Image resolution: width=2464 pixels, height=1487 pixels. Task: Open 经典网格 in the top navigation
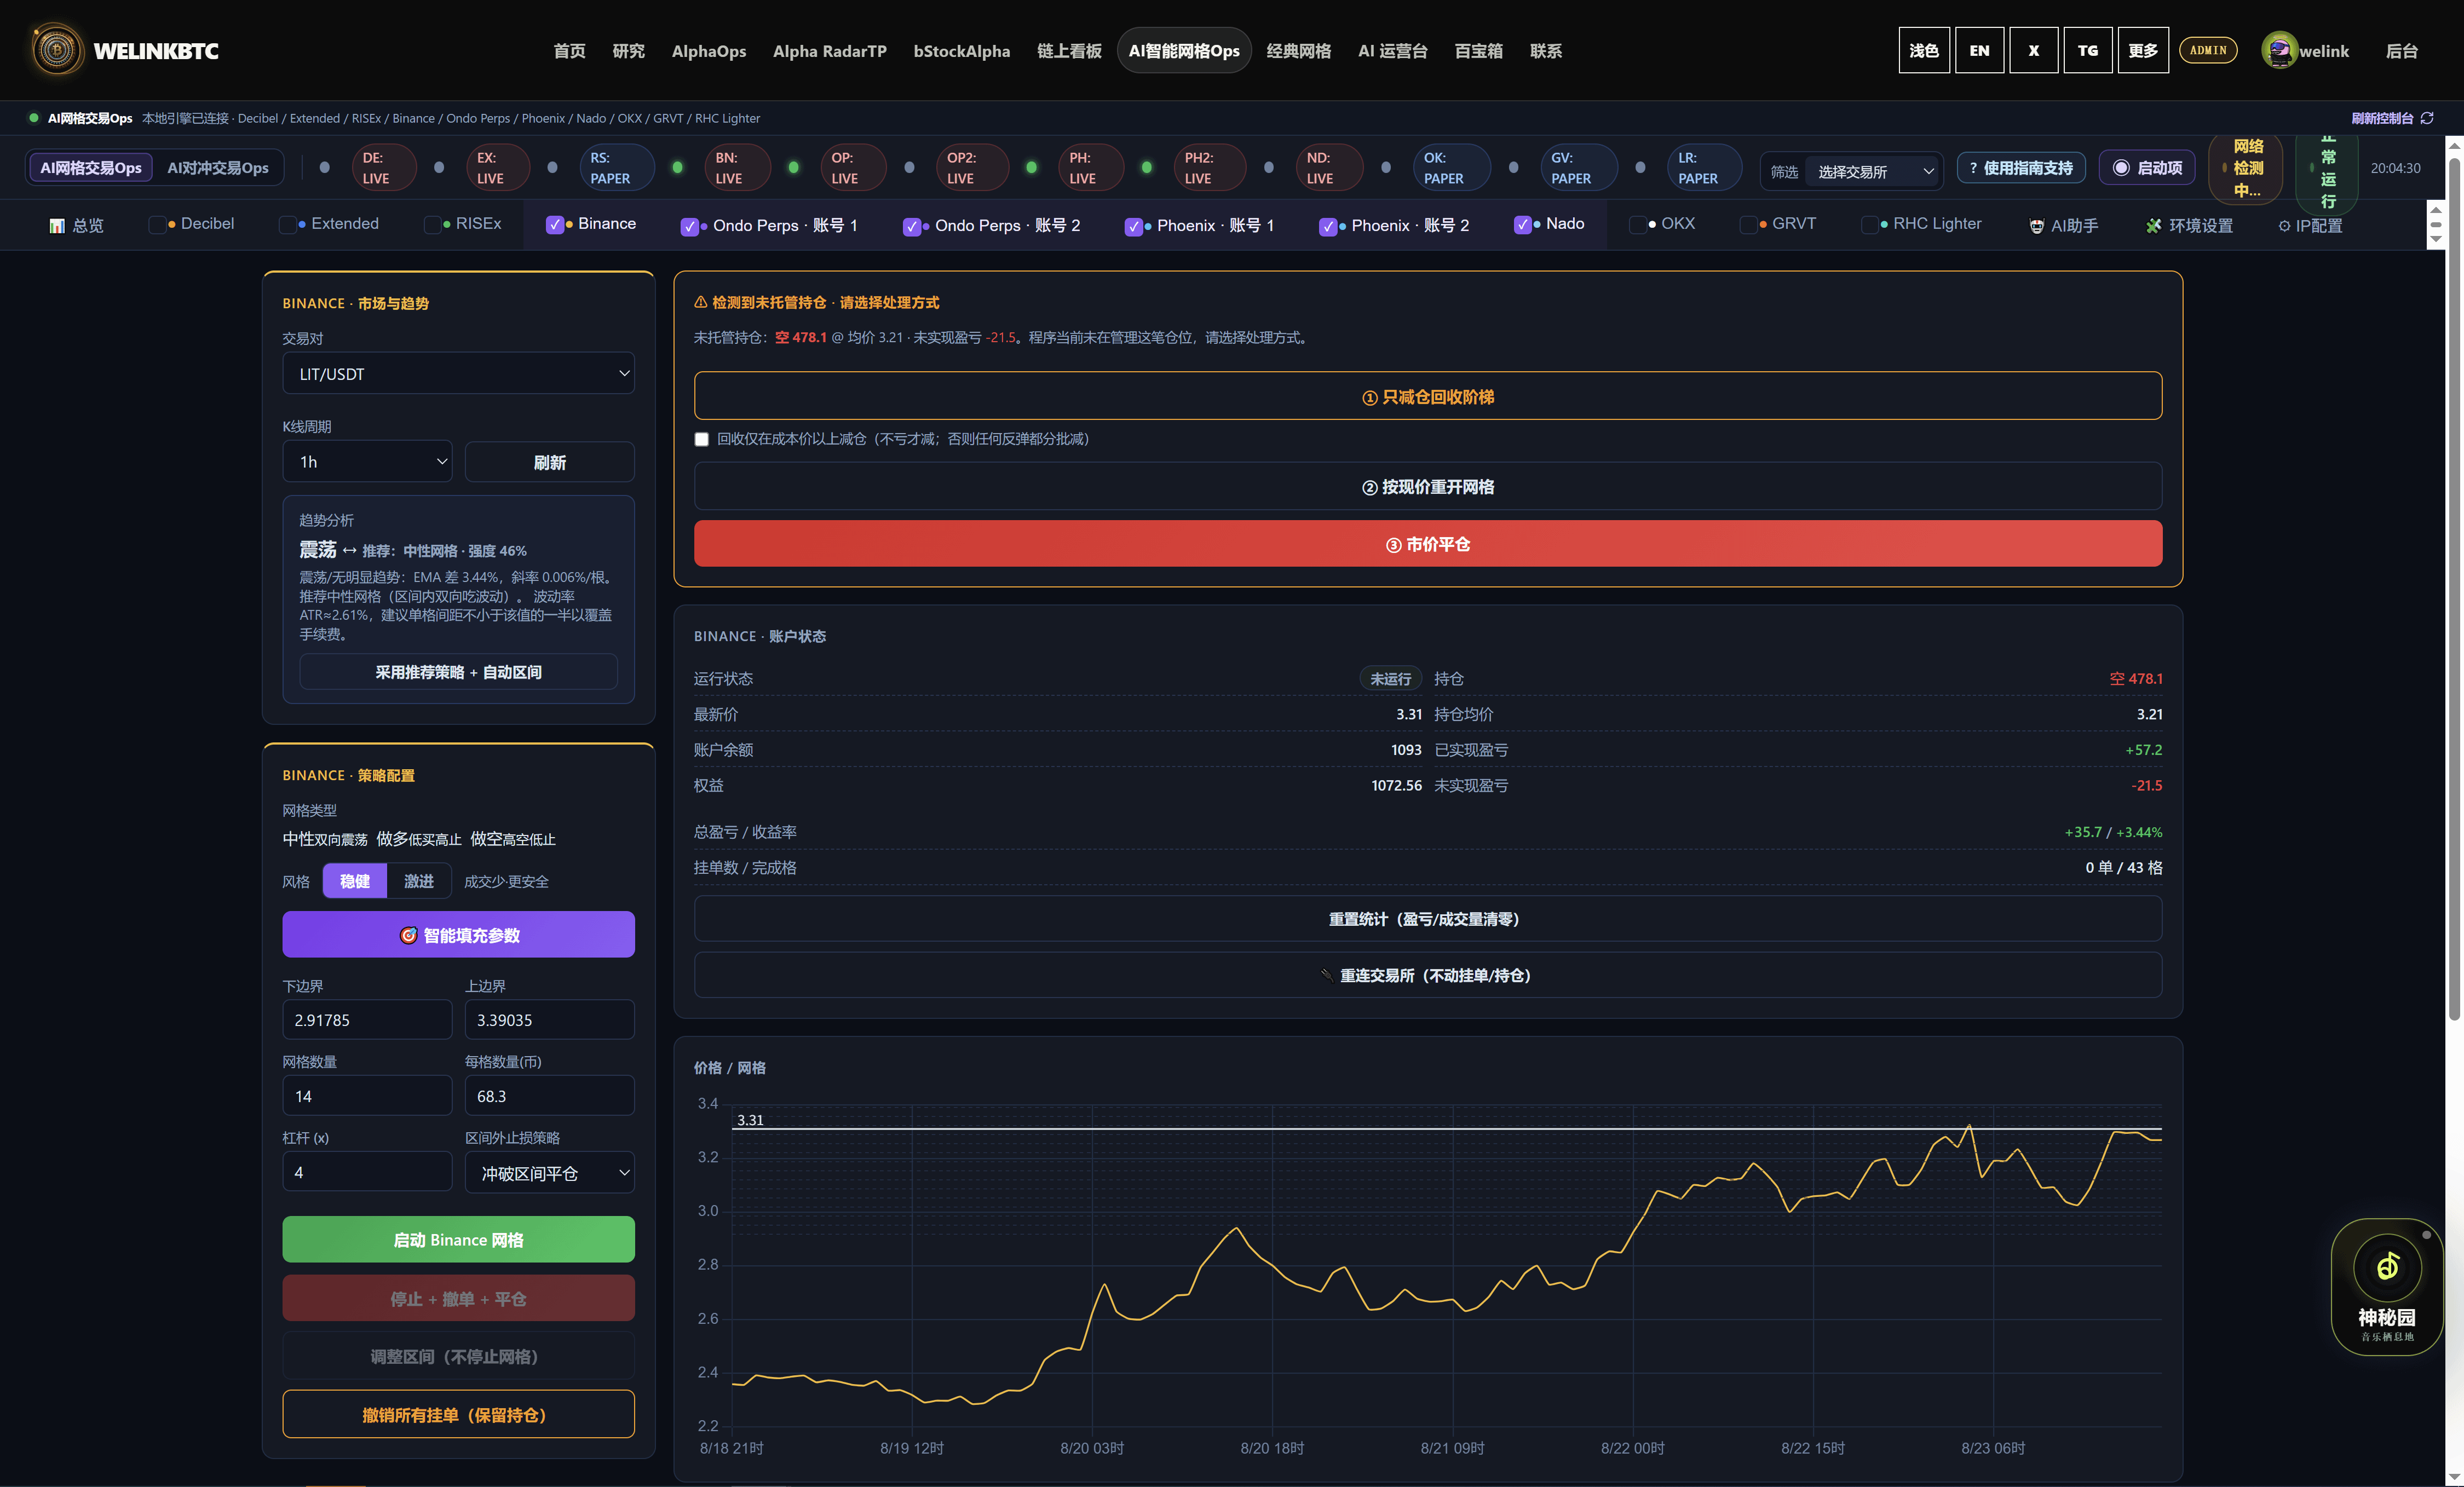point(1299,51)
